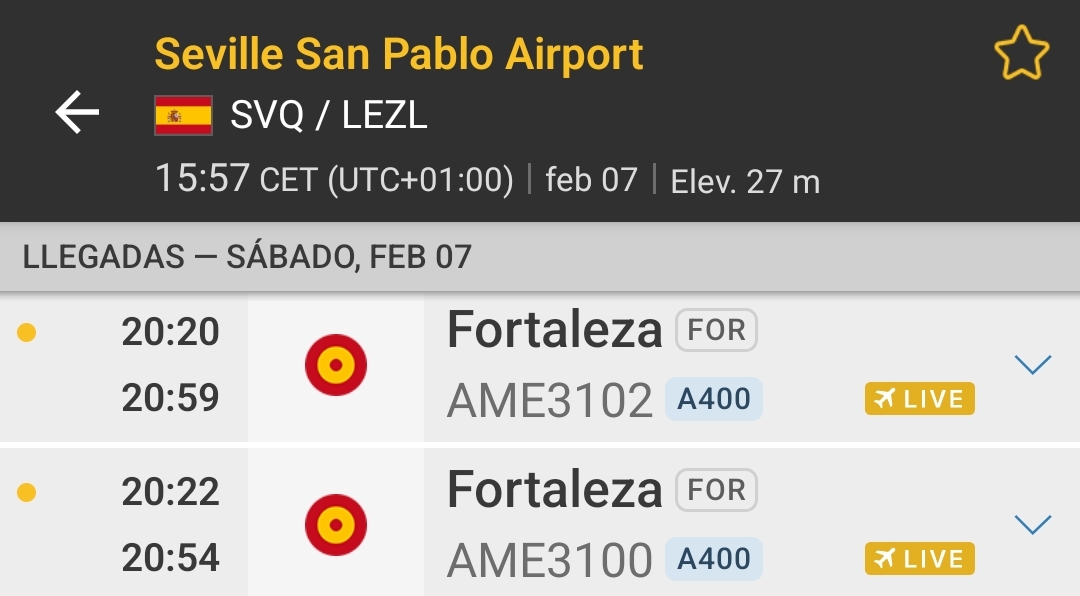Toggle the favorite star for Seville airport

pos(1021,54)
